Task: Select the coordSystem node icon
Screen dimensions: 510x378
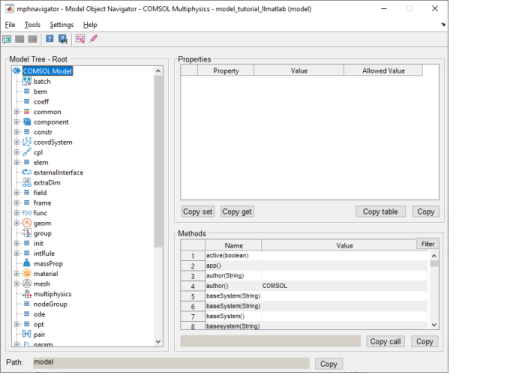Action: [27, 142]
